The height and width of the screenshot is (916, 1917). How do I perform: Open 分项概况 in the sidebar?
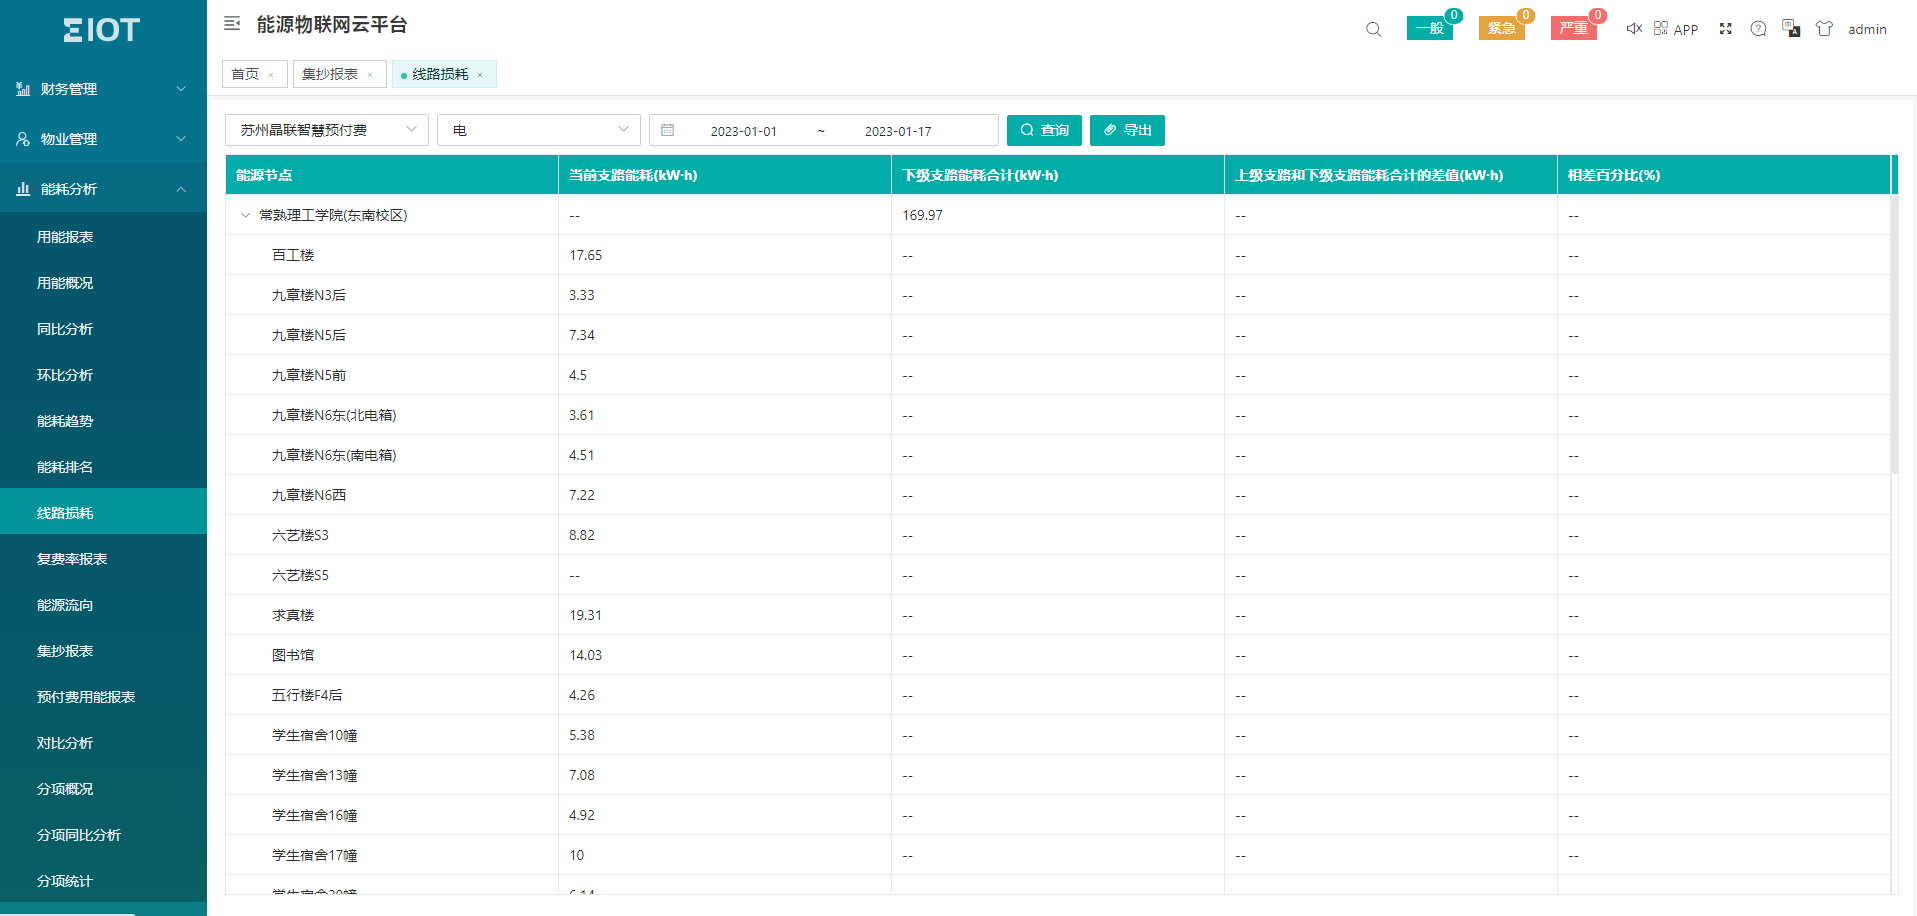pos(104,789)
